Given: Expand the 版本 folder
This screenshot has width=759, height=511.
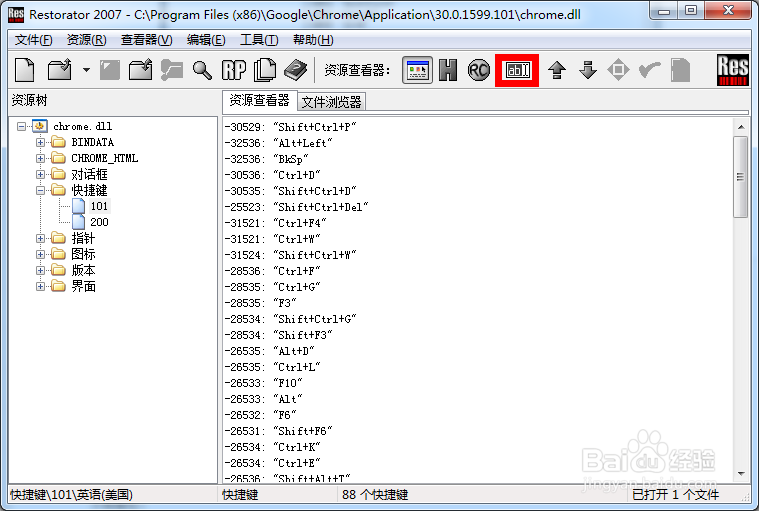Looking at the screenshot, I should (x=40, y=270).
